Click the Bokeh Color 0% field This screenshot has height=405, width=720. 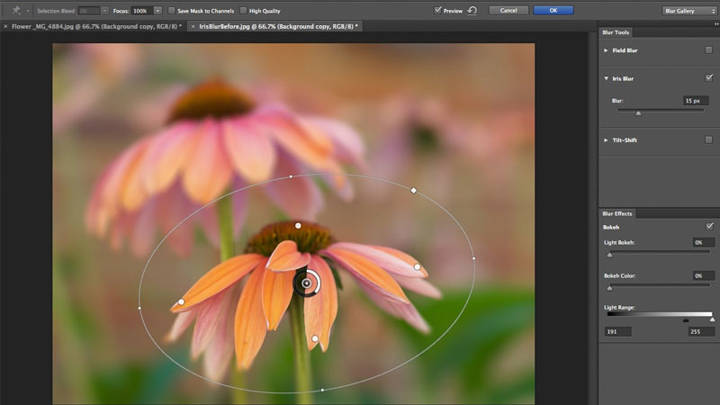pos(703,276)
